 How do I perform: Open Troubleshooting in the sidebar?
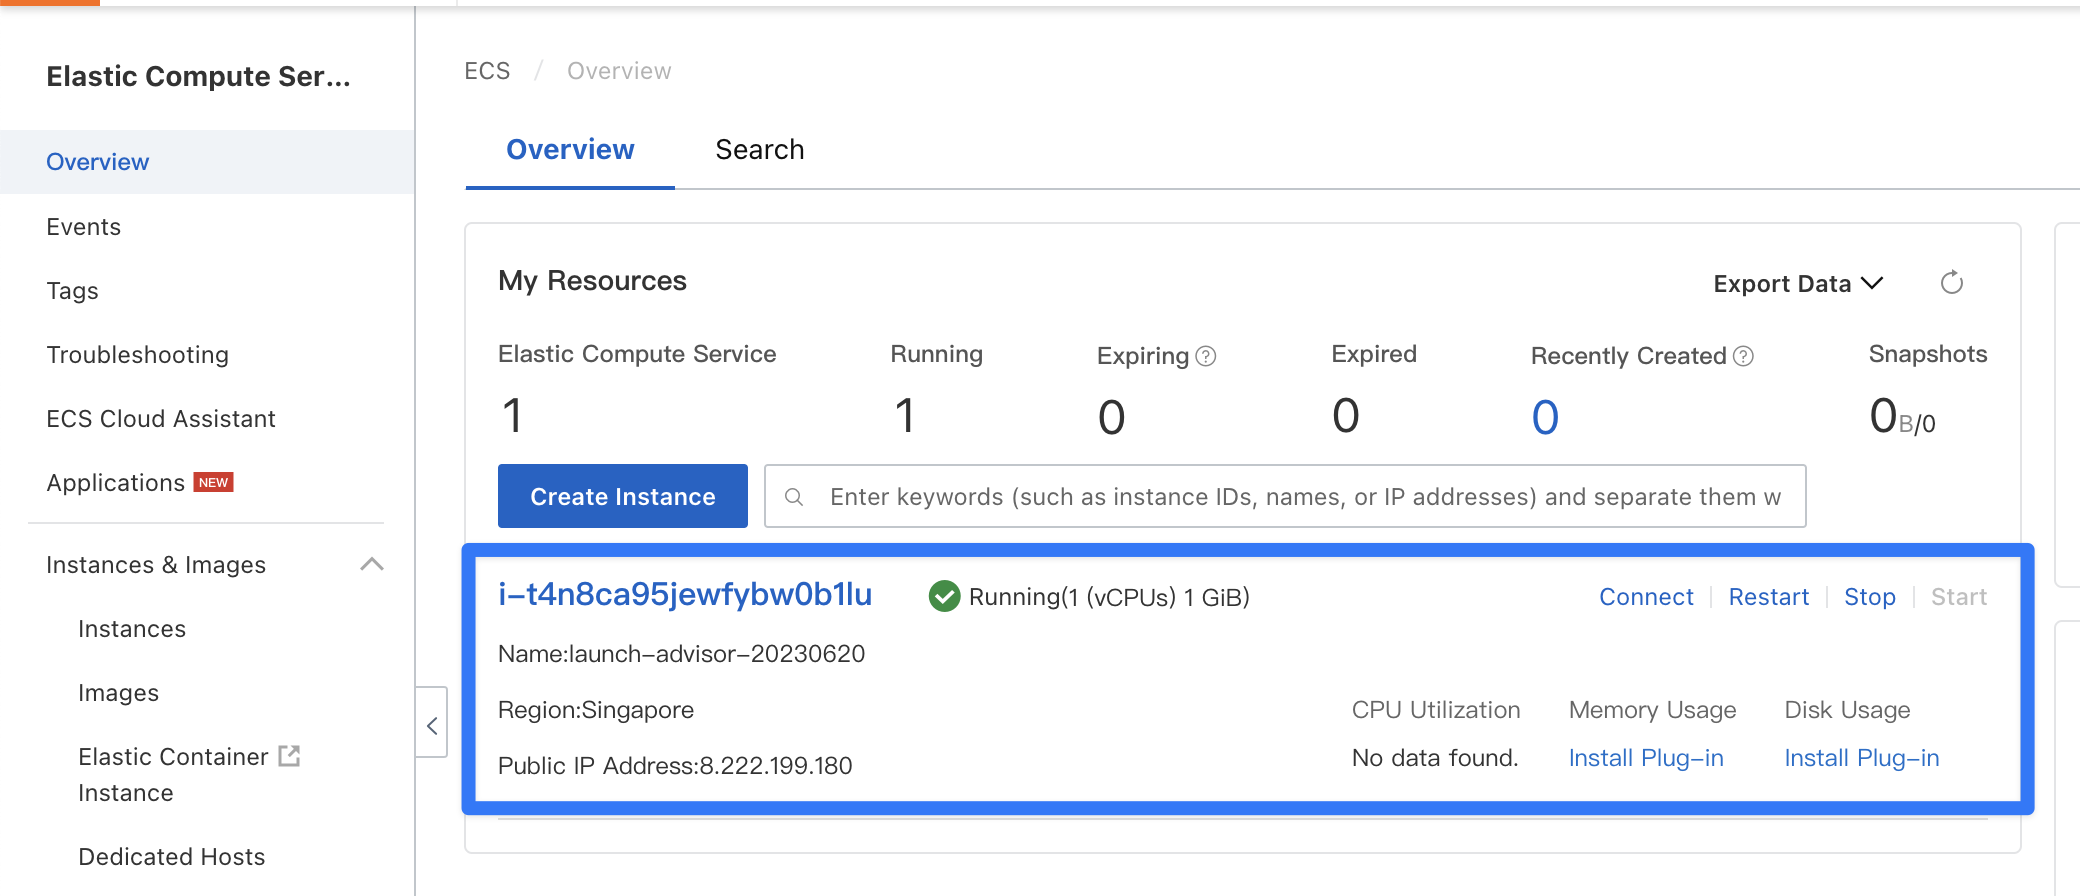(x=138, y=355)
